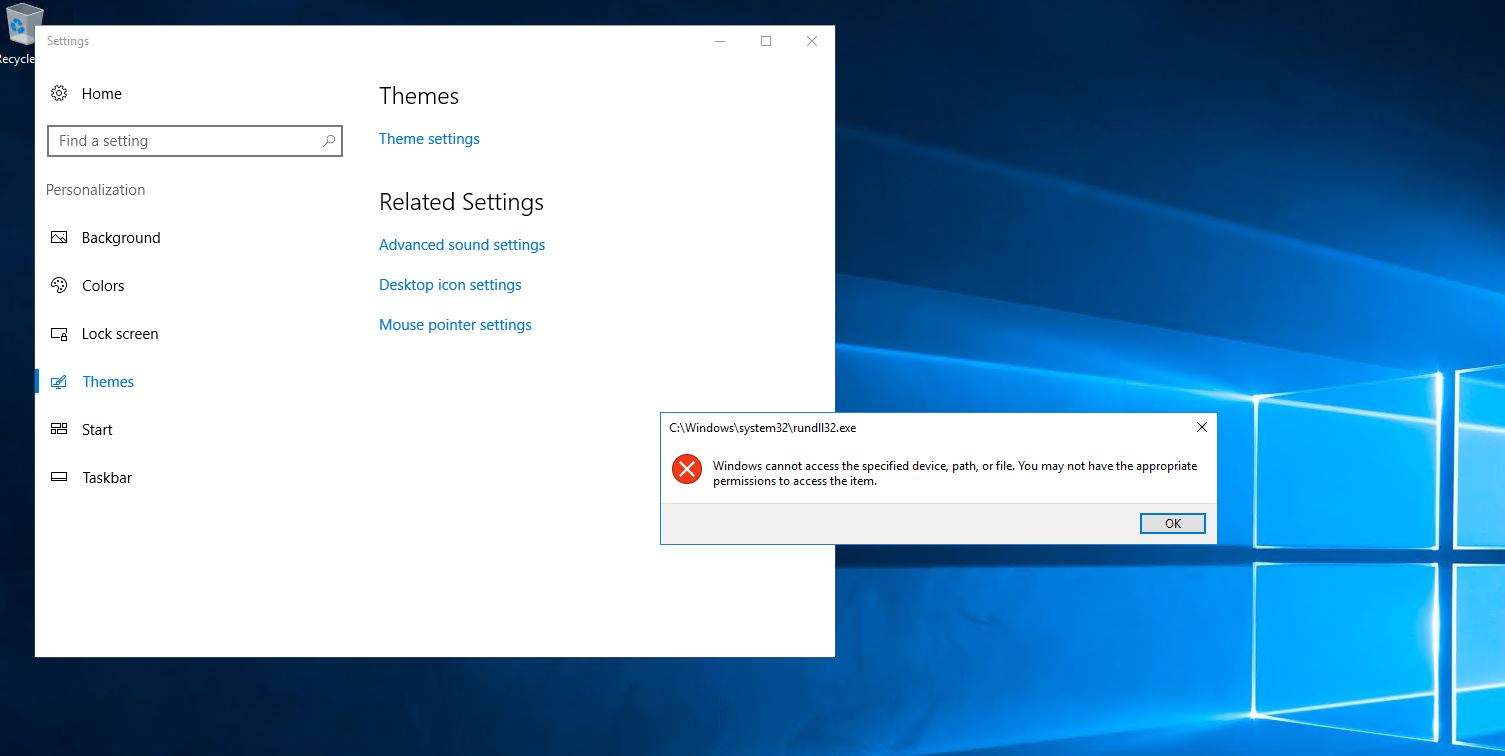1505x756 pixels.
Task: Open Theme settings
Action: coord(428,138)
